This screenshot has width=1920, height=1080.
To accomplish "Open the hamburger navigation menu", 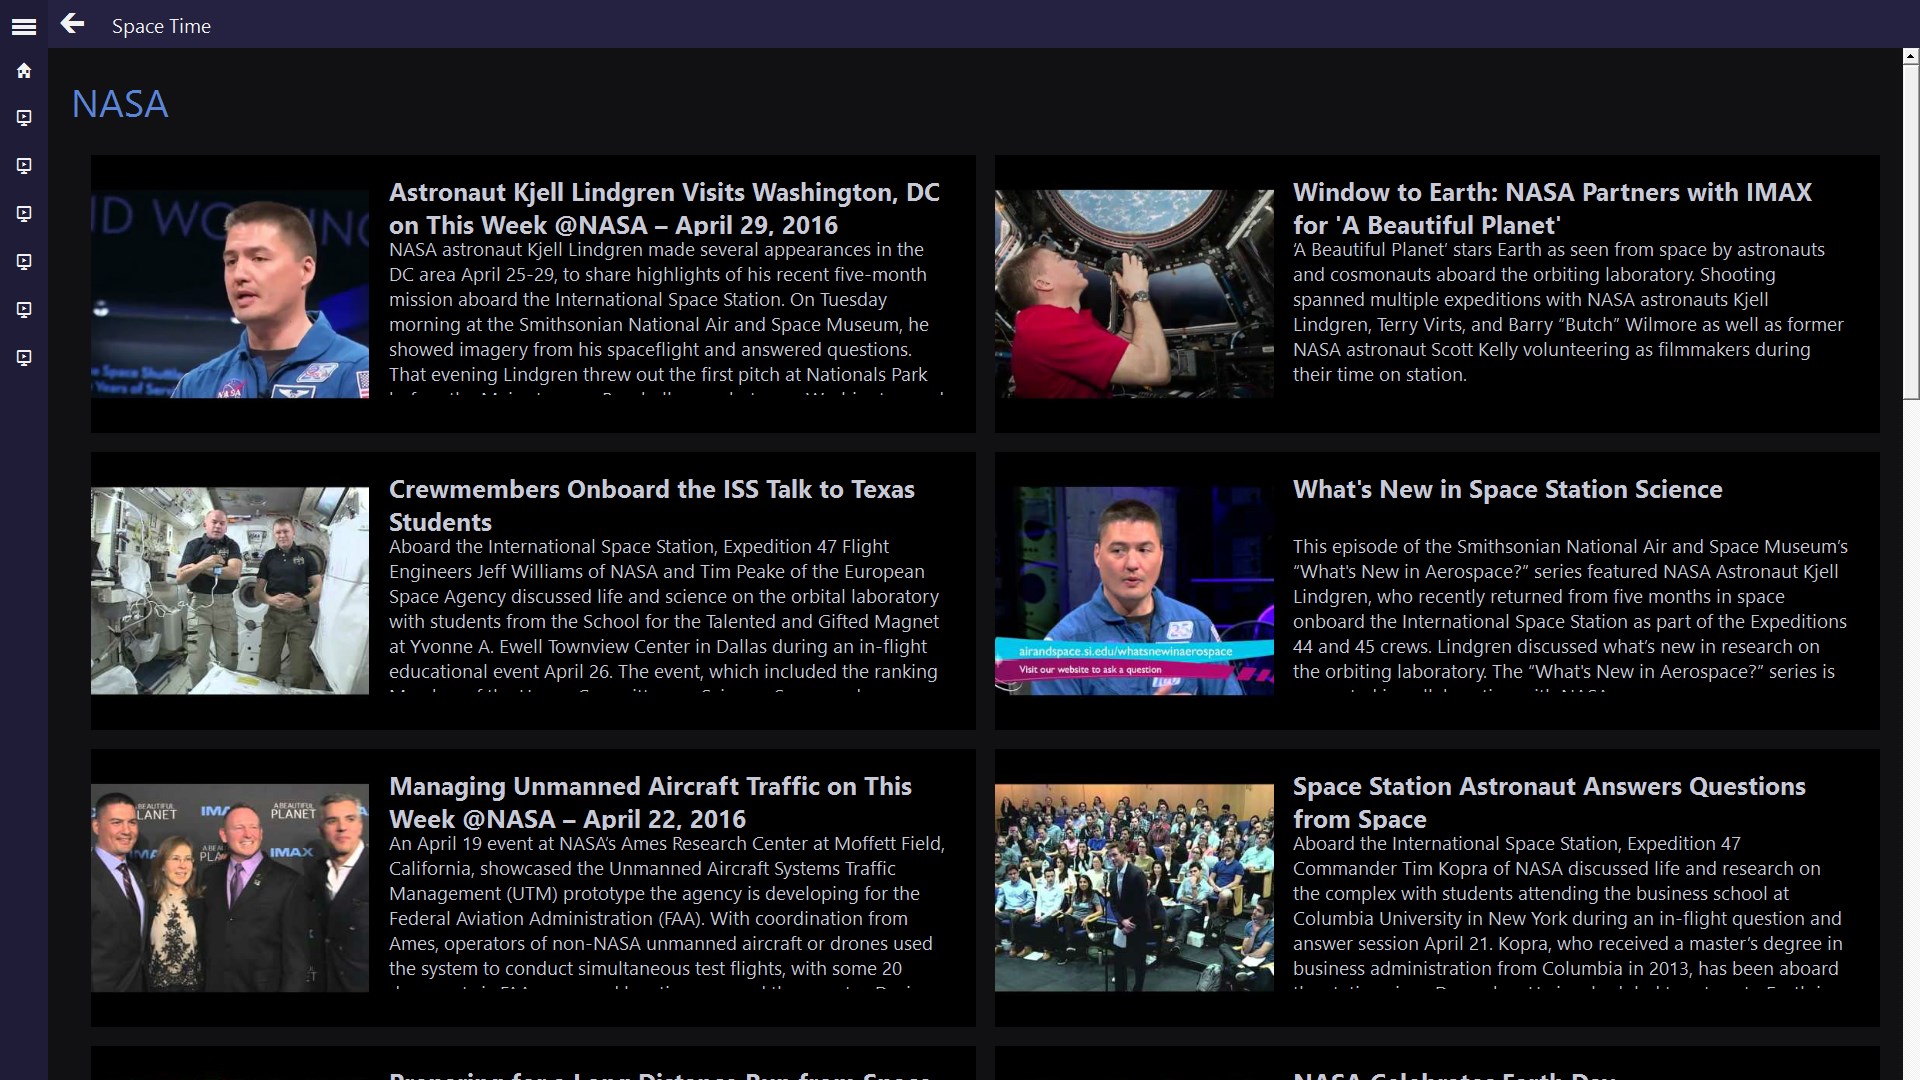I will coord(24,27).
